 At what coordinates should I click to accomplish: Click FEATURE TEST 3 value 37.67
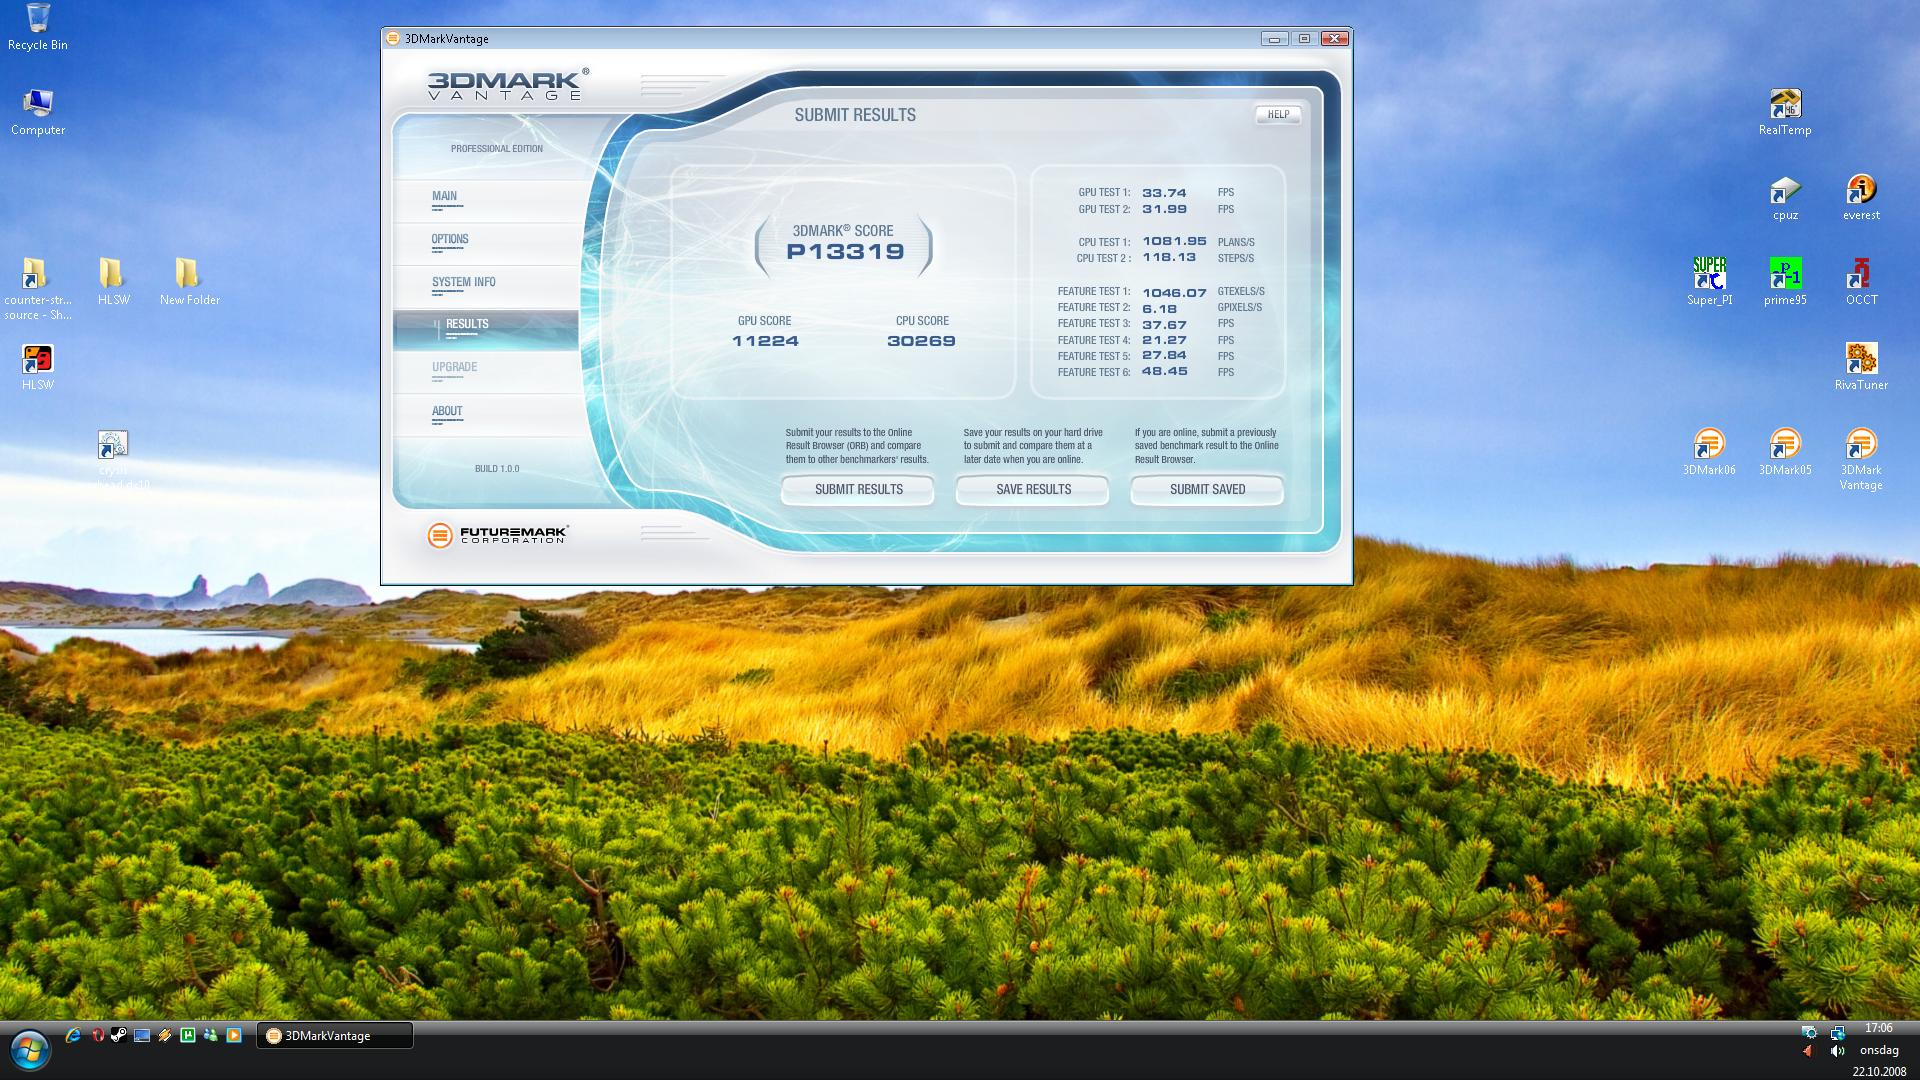pos(1164,325)
